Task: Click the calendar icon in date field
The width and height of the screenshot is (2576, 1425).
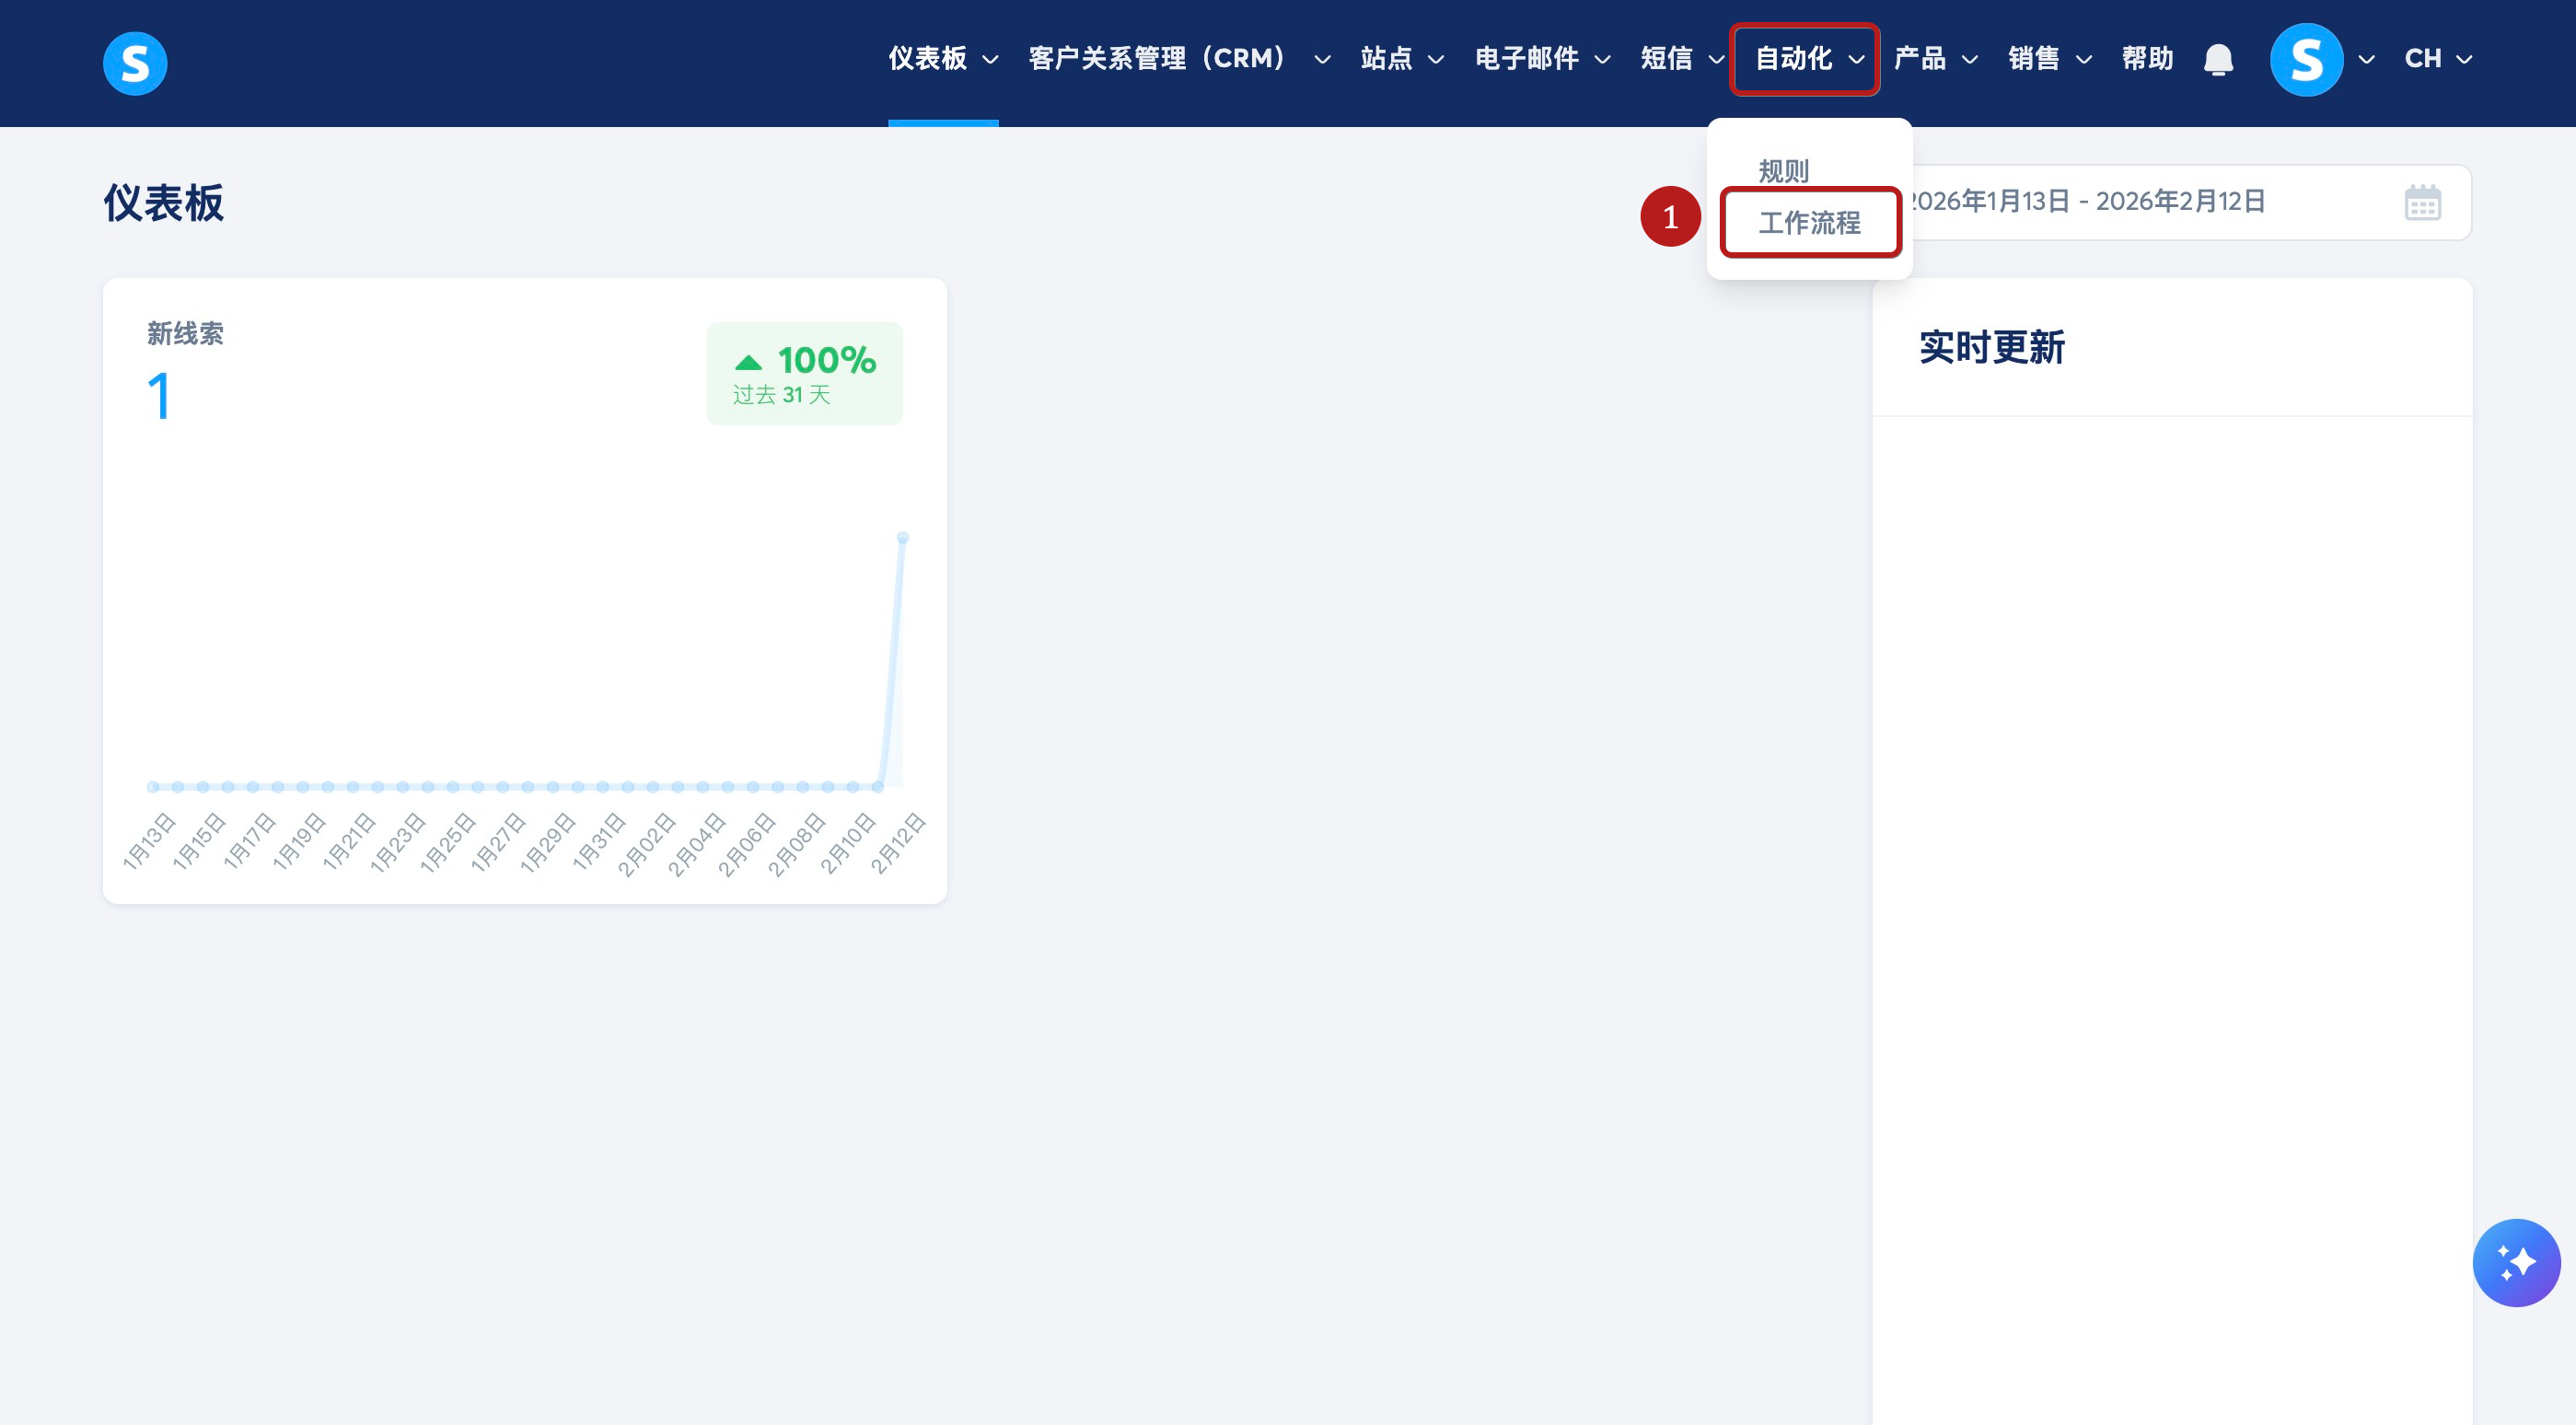Action: [2422, 203]
